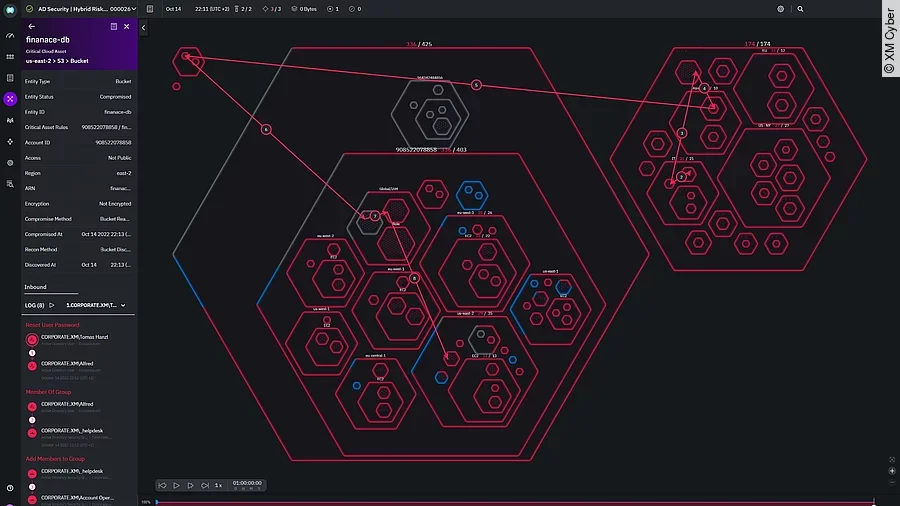Close the finanace-db details panel

click(126, 27)
